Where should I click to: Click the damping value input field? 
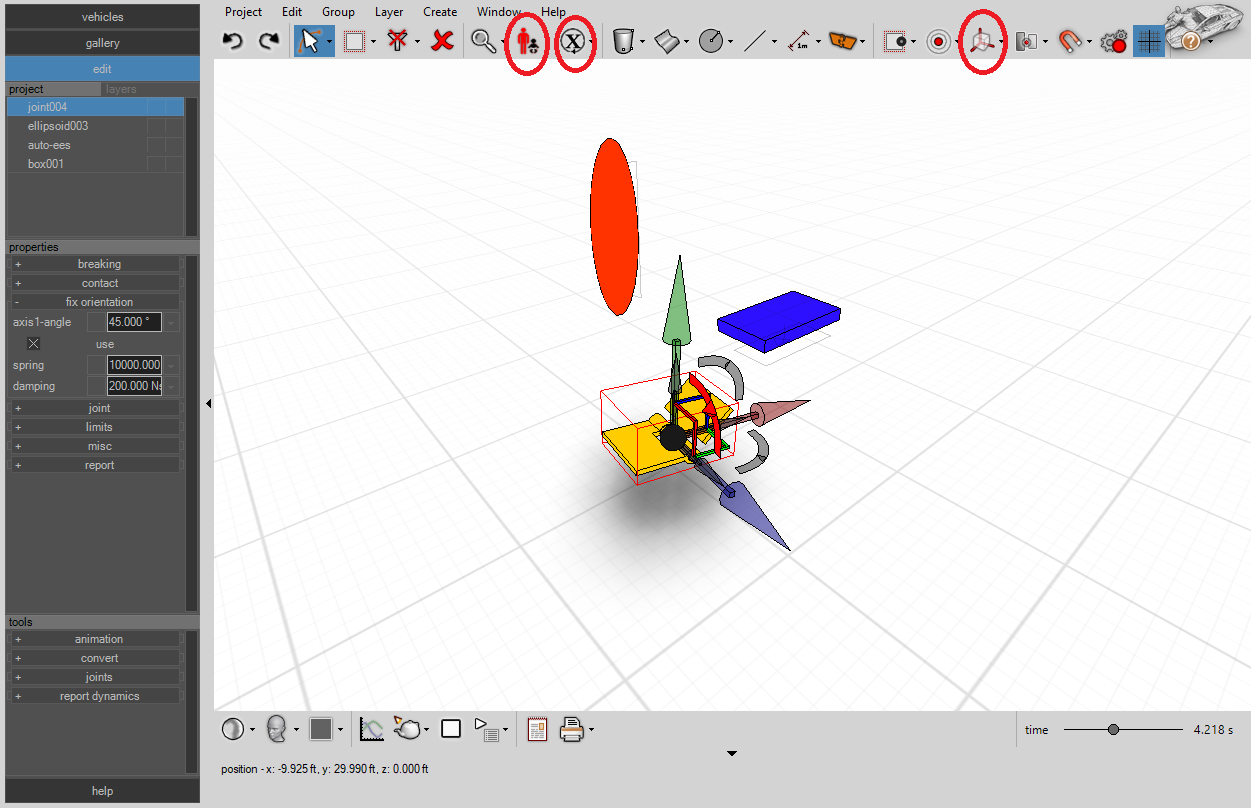[x=134, y=386]
